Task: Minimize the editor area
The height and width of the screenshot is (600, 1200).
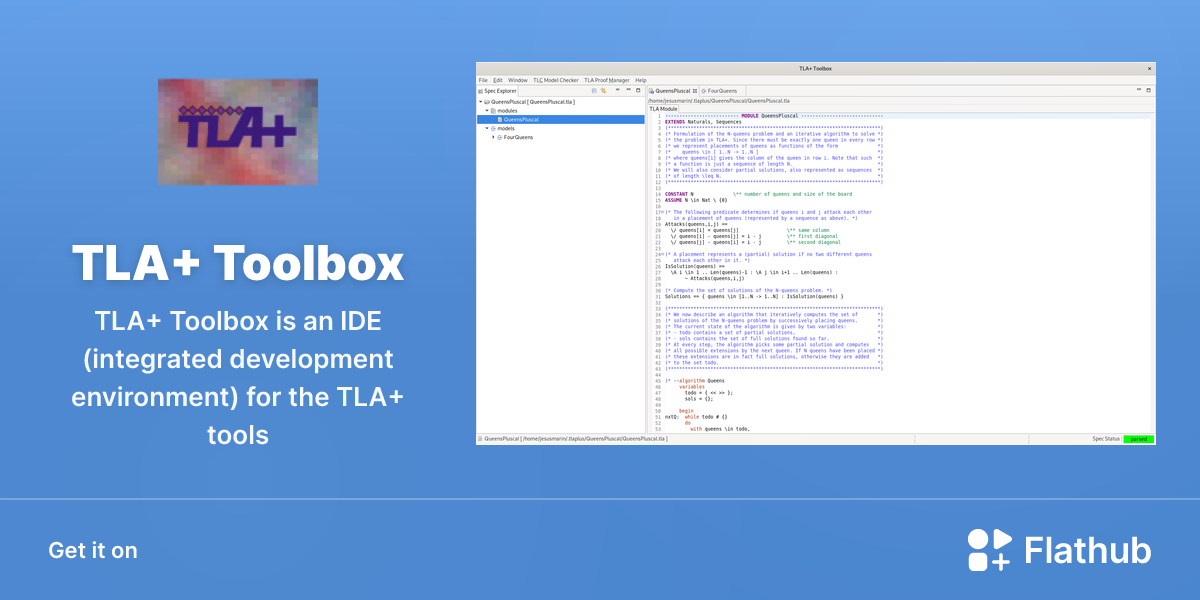Action: coord(1138,90)
